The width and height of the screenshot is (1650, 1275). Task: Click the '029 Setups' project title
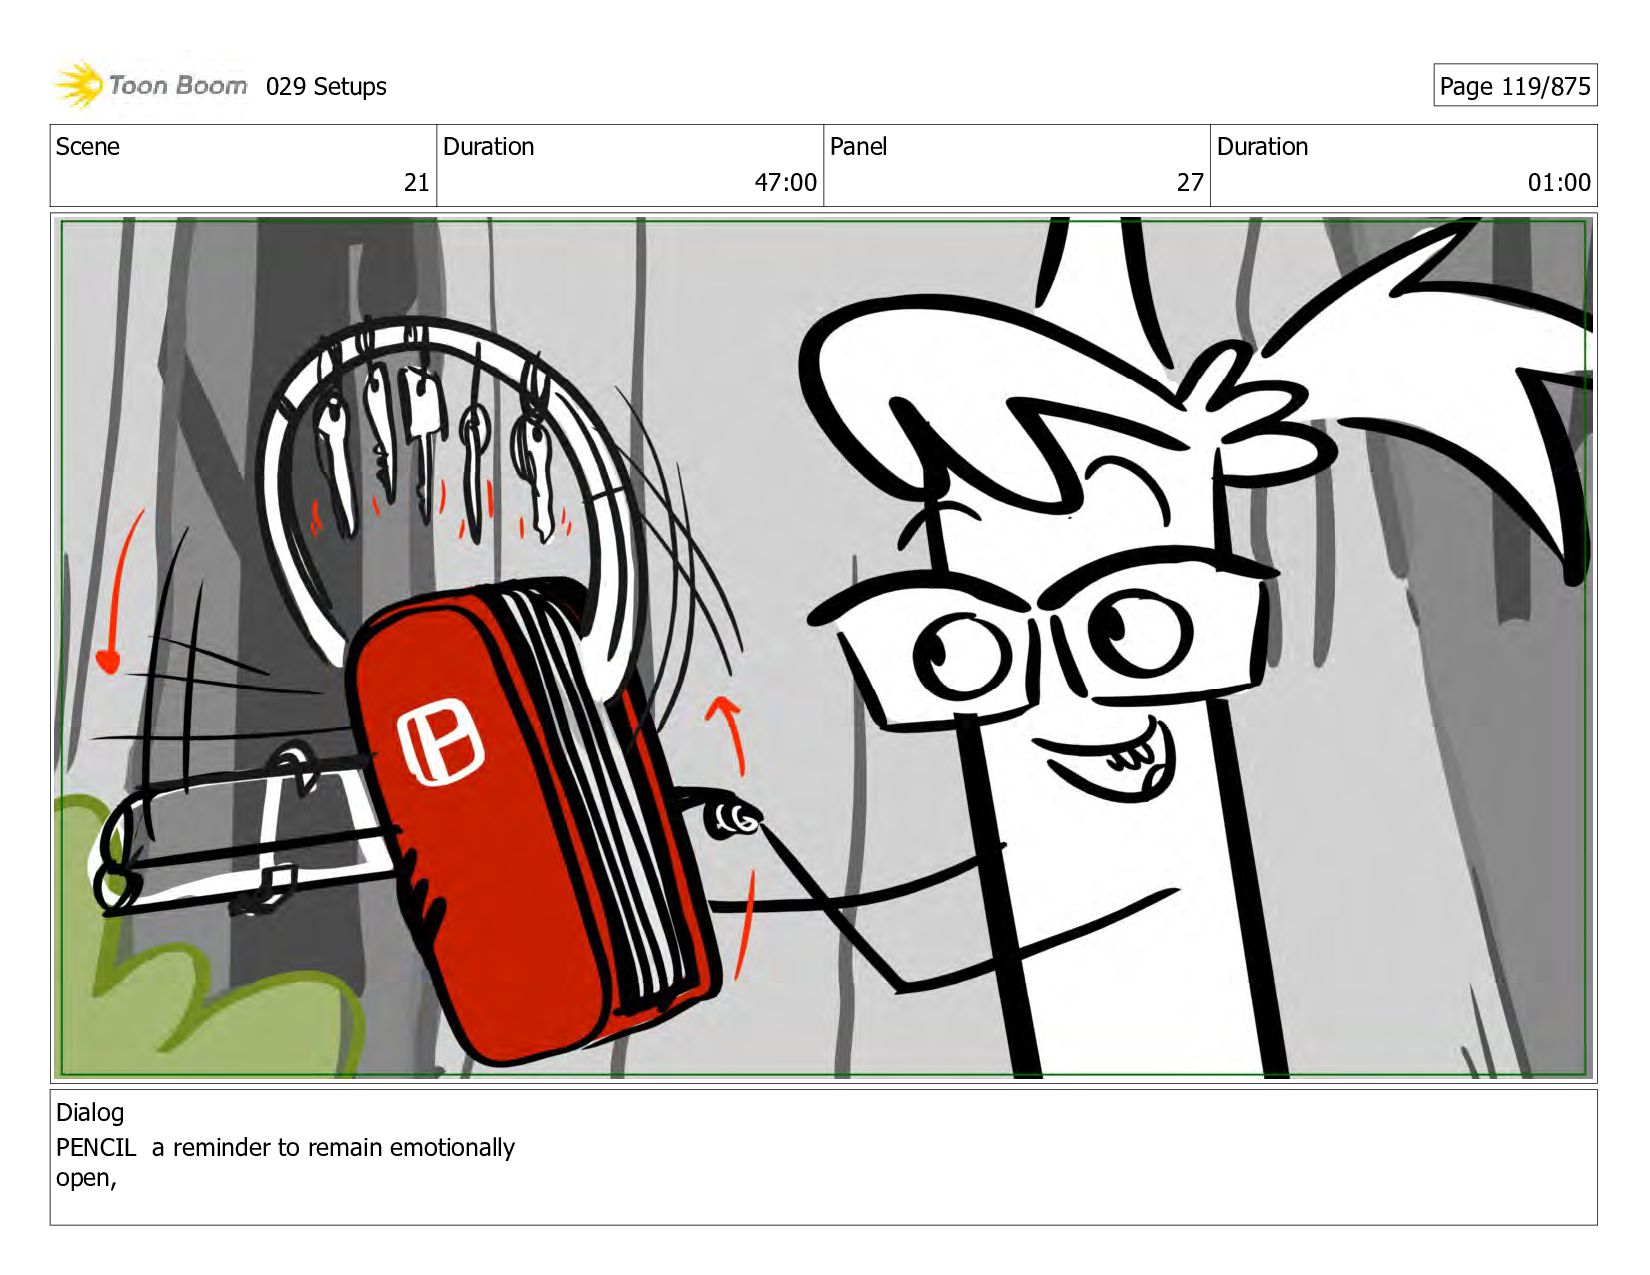coord(326,87)
